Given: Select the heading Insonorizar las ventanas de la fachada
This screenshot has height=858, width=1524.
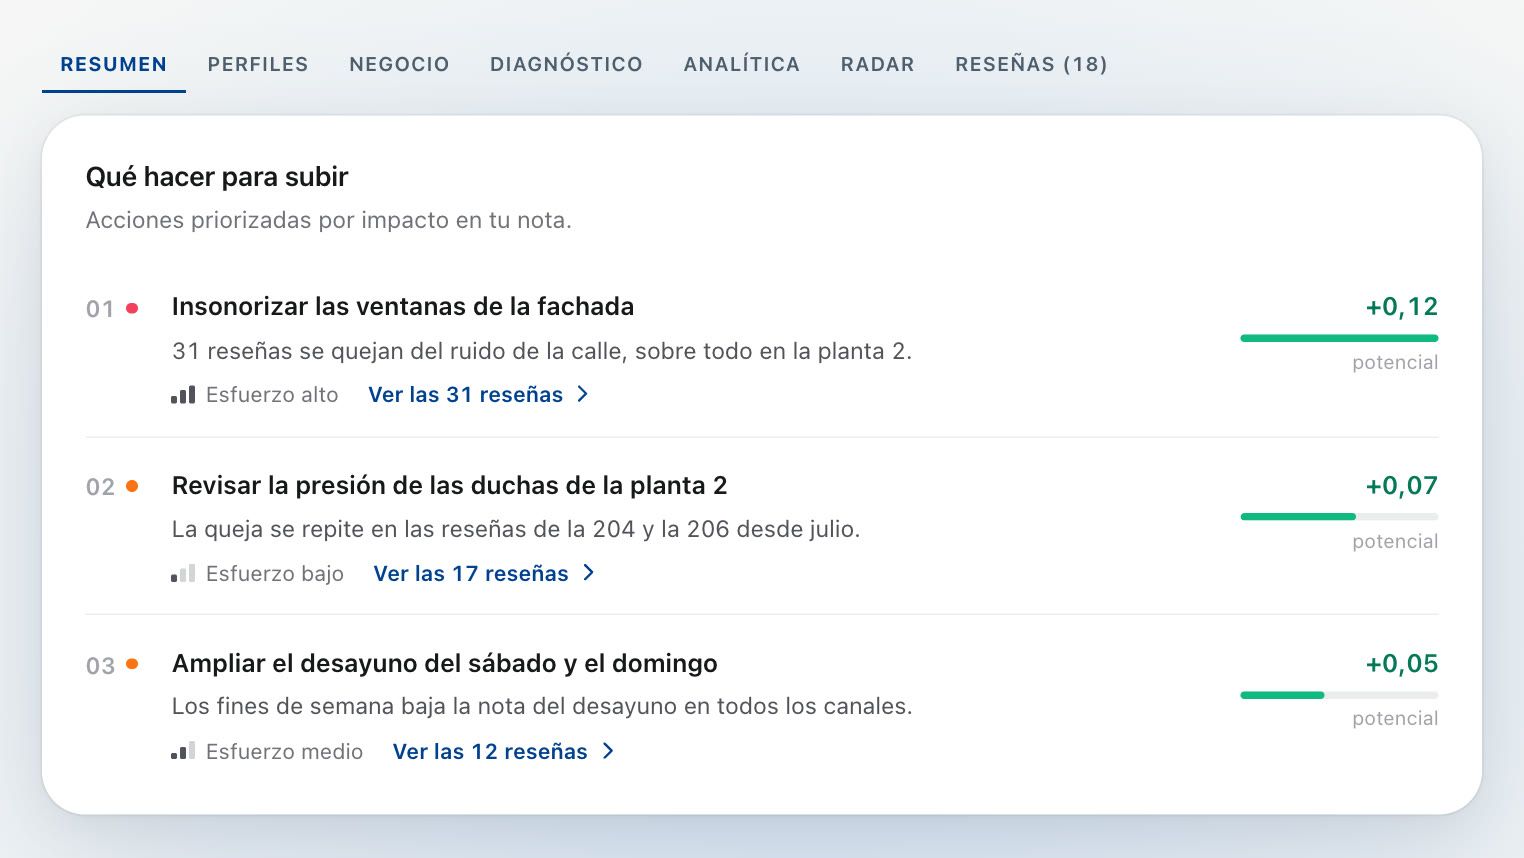Looking at the screenshot, I should (403, 306).
